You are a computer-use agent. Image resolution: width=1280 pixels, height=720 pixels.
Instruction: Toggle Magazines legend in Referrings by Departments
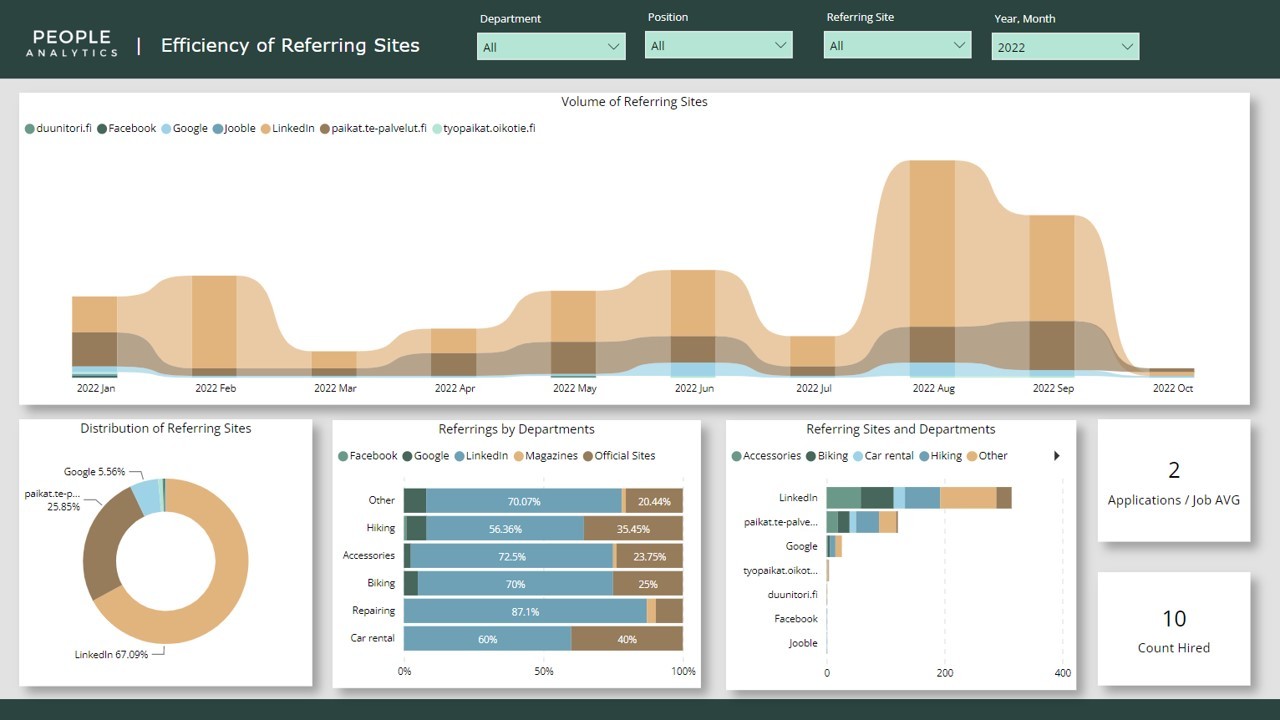[x=519, y=456]
